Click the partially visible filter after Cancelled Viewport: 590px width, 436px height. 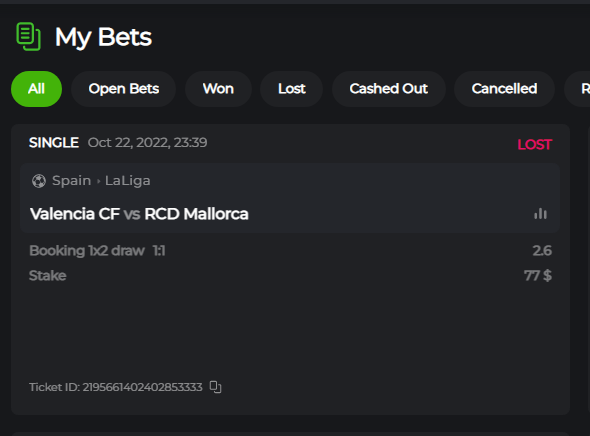pos(579,89)
